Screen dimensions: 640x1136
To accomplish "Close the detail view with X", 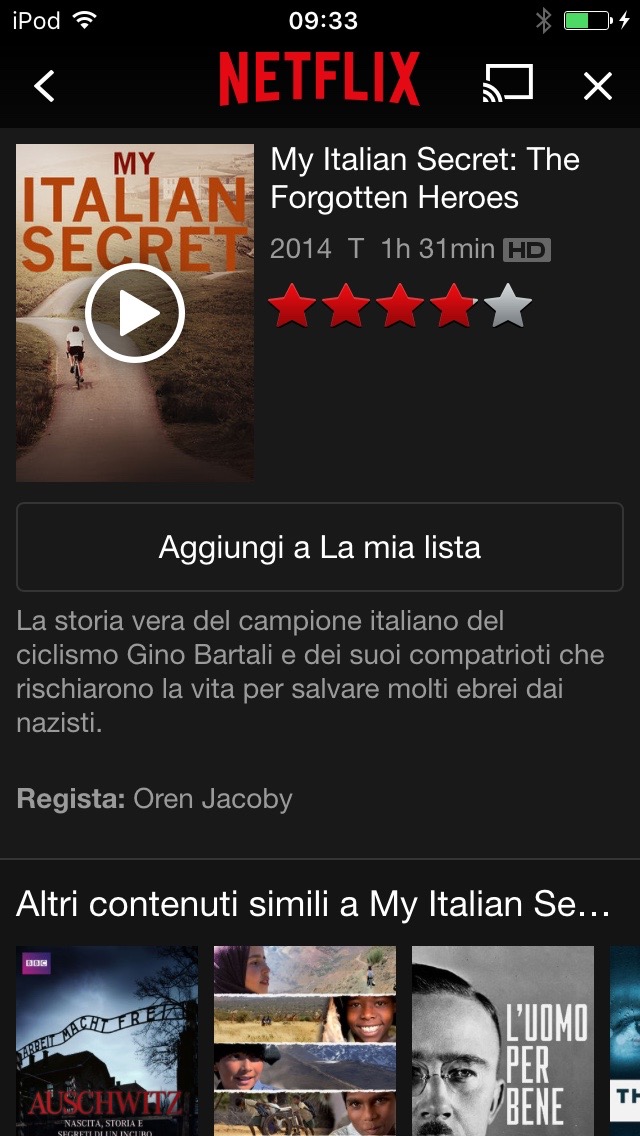I will pyautogui.click(x=598, y=86).
